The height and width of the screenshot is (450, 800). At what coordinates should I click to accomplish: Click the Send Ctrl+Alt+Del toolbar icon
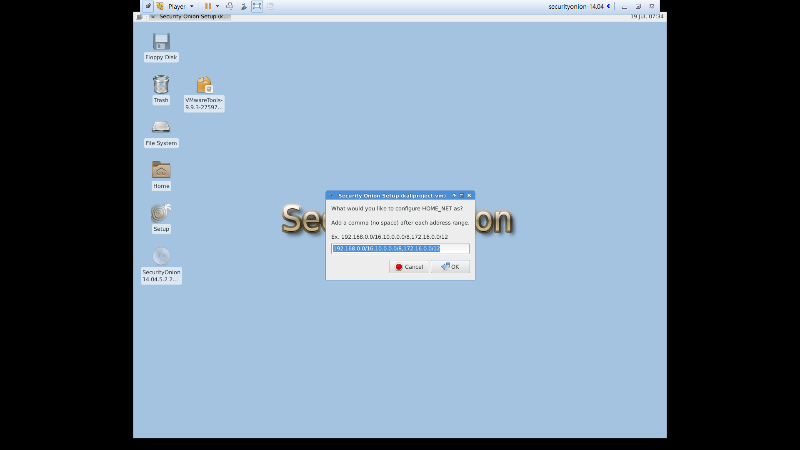(230, 6)
